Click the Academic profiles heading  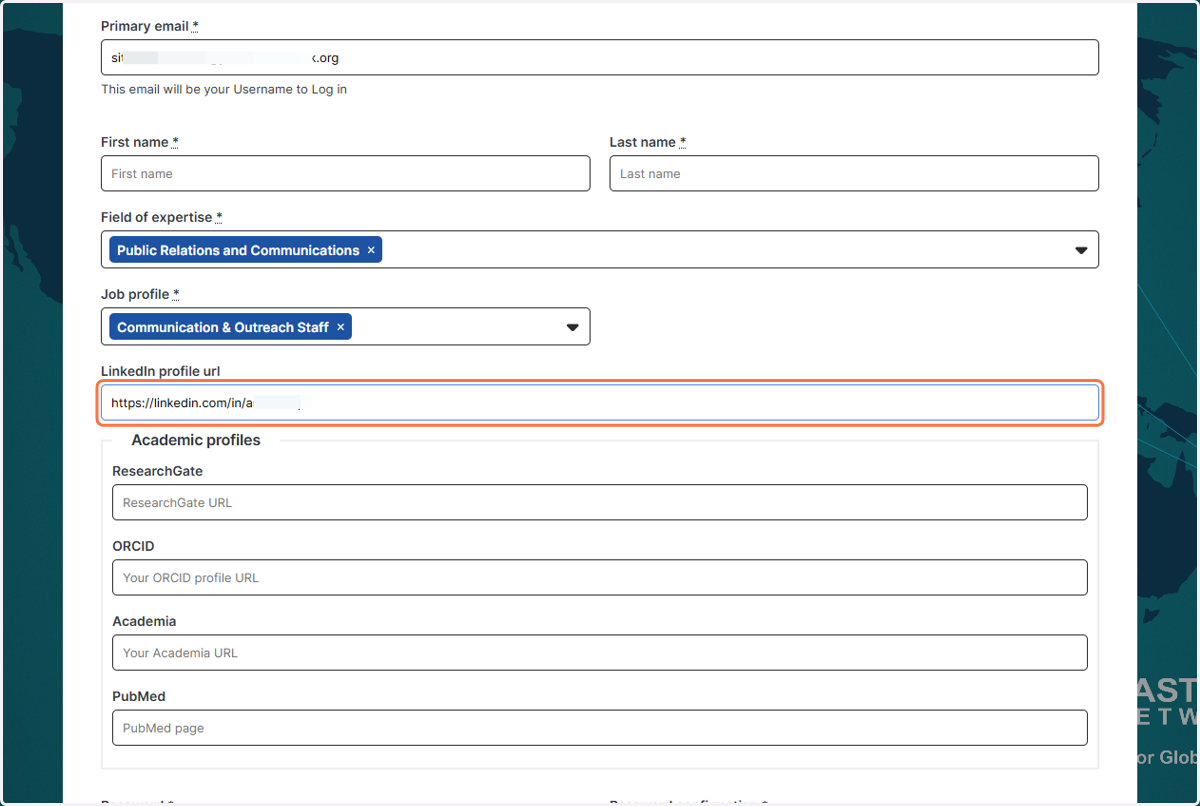(196, 440)
